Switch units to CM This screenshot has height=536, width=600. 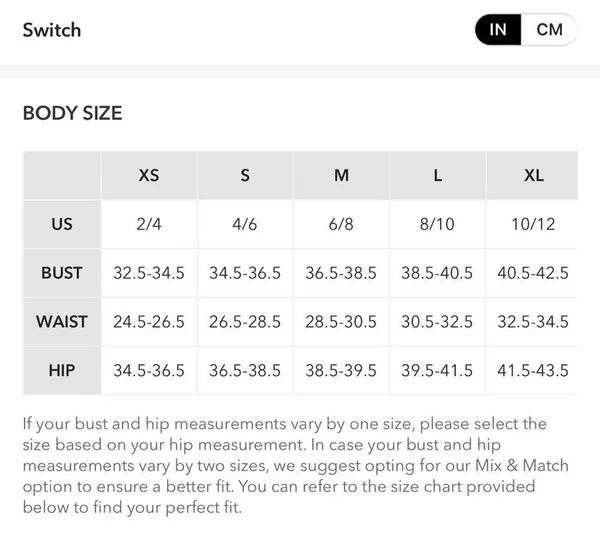549,29
